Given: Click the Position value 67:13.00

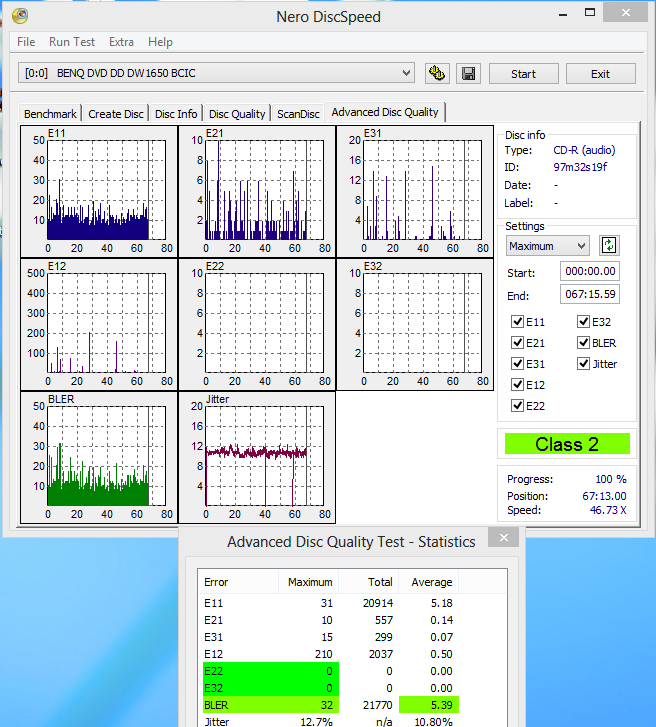Looking at the screenshot, I should coord(604,496).
